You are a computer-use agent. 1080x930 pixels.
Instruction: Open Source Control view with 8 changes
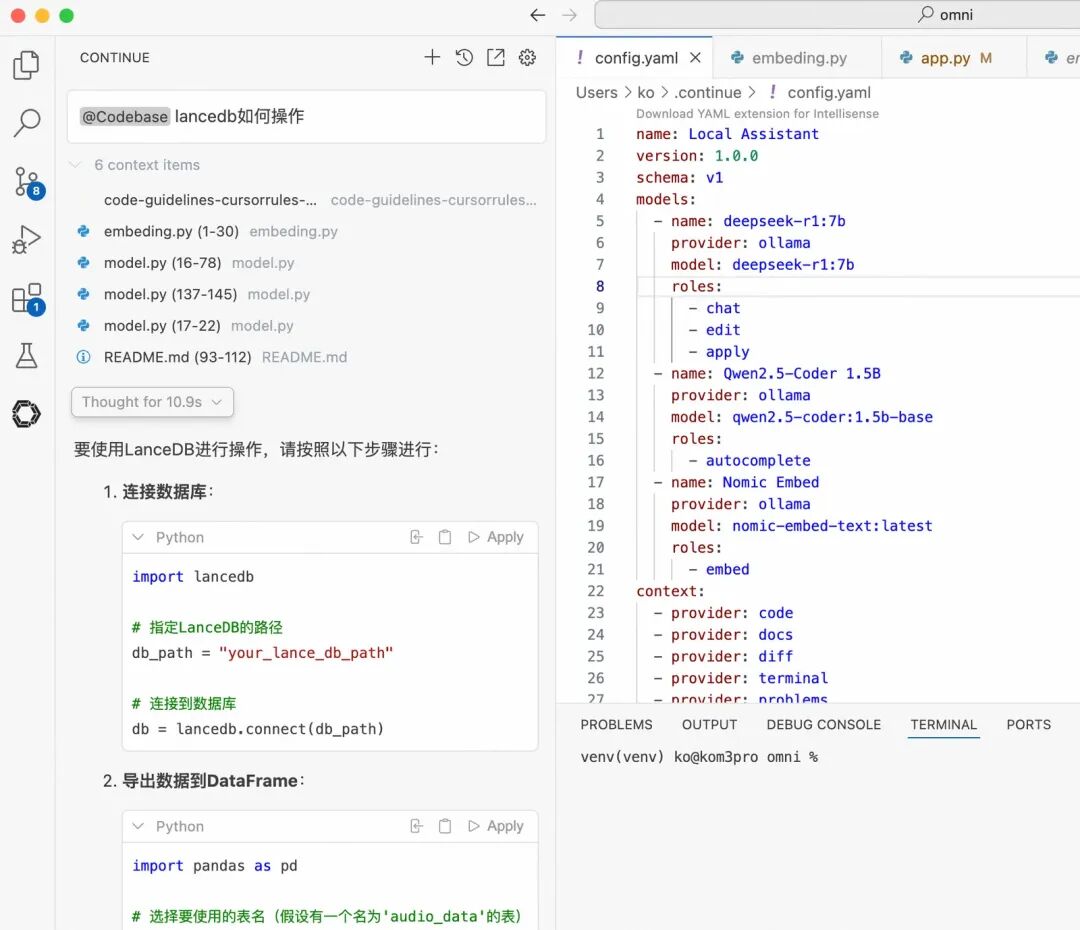[x=28, y=183]
